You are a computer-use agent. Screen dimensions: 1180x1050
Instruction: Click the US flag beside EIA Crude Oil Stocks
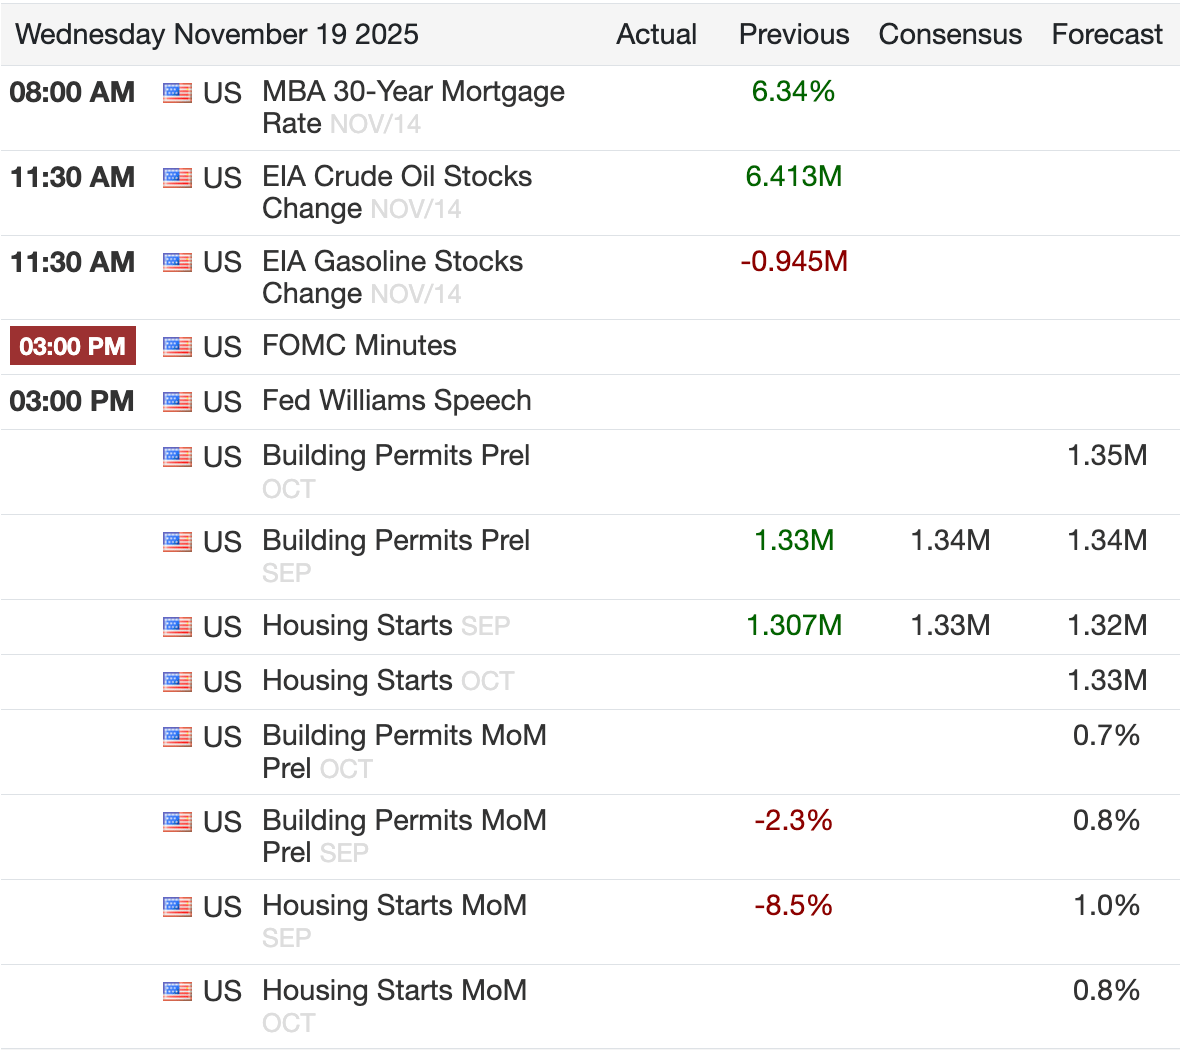(177, 178)
